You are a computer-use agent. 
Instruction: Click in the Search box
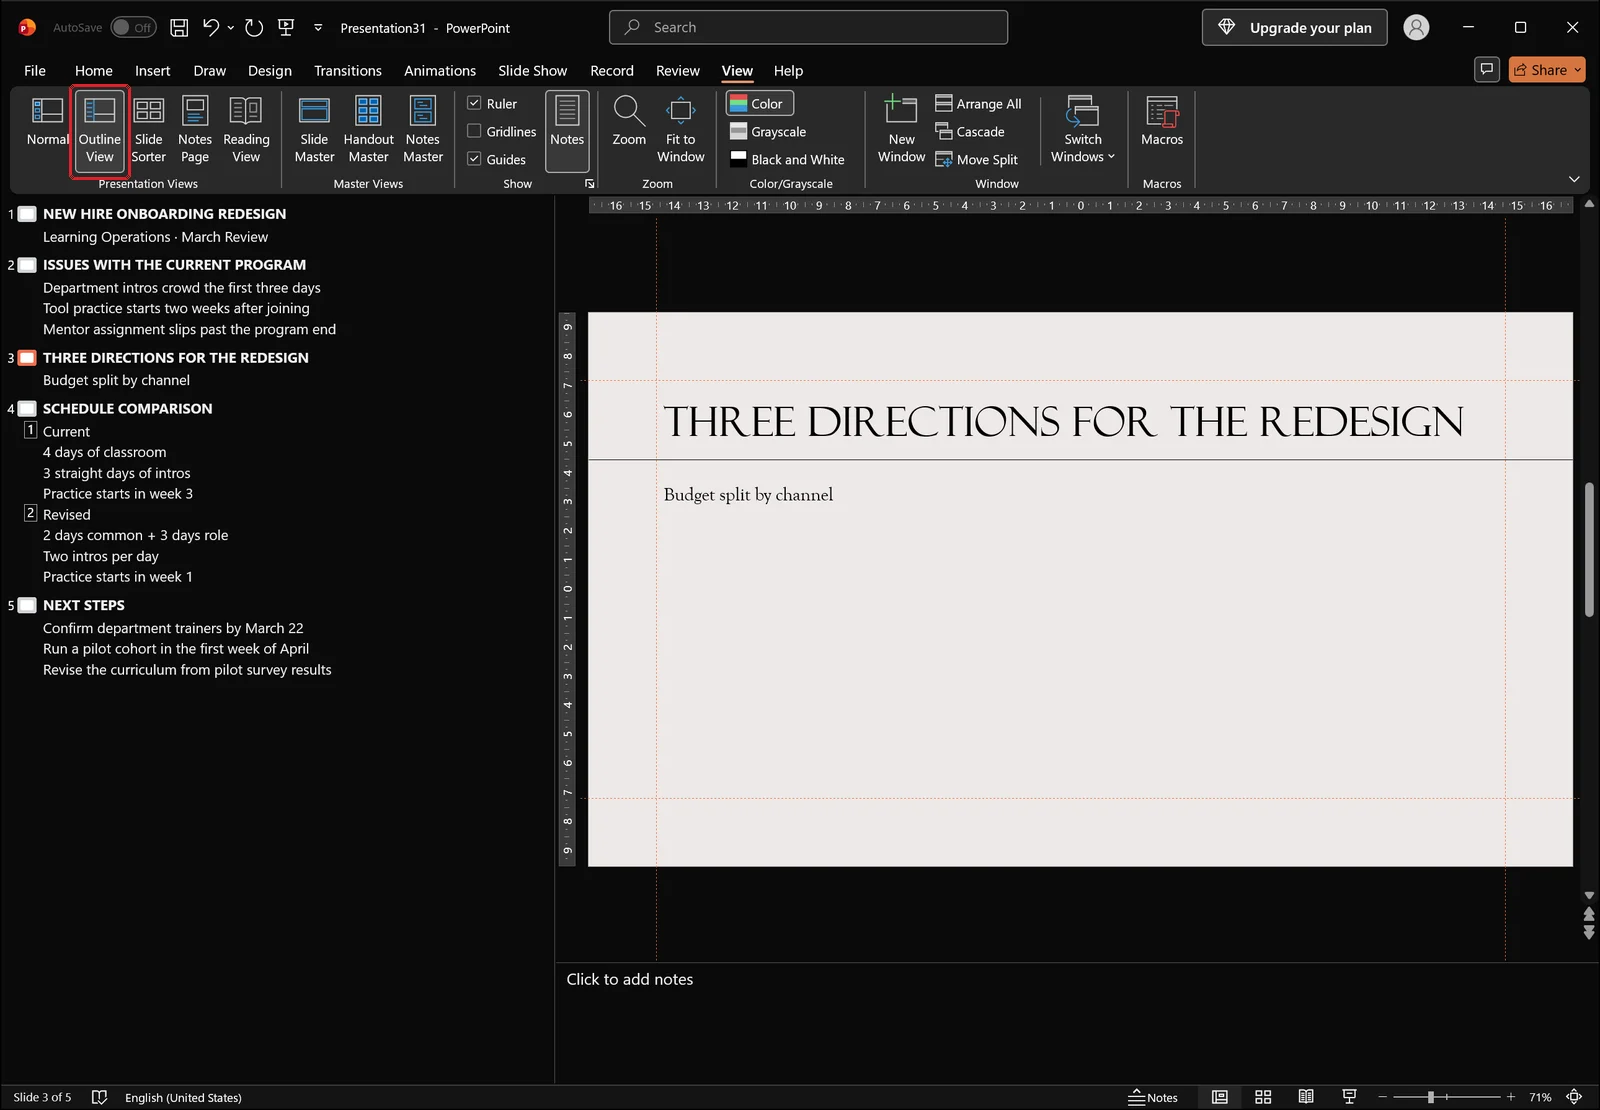pos(808,27)
